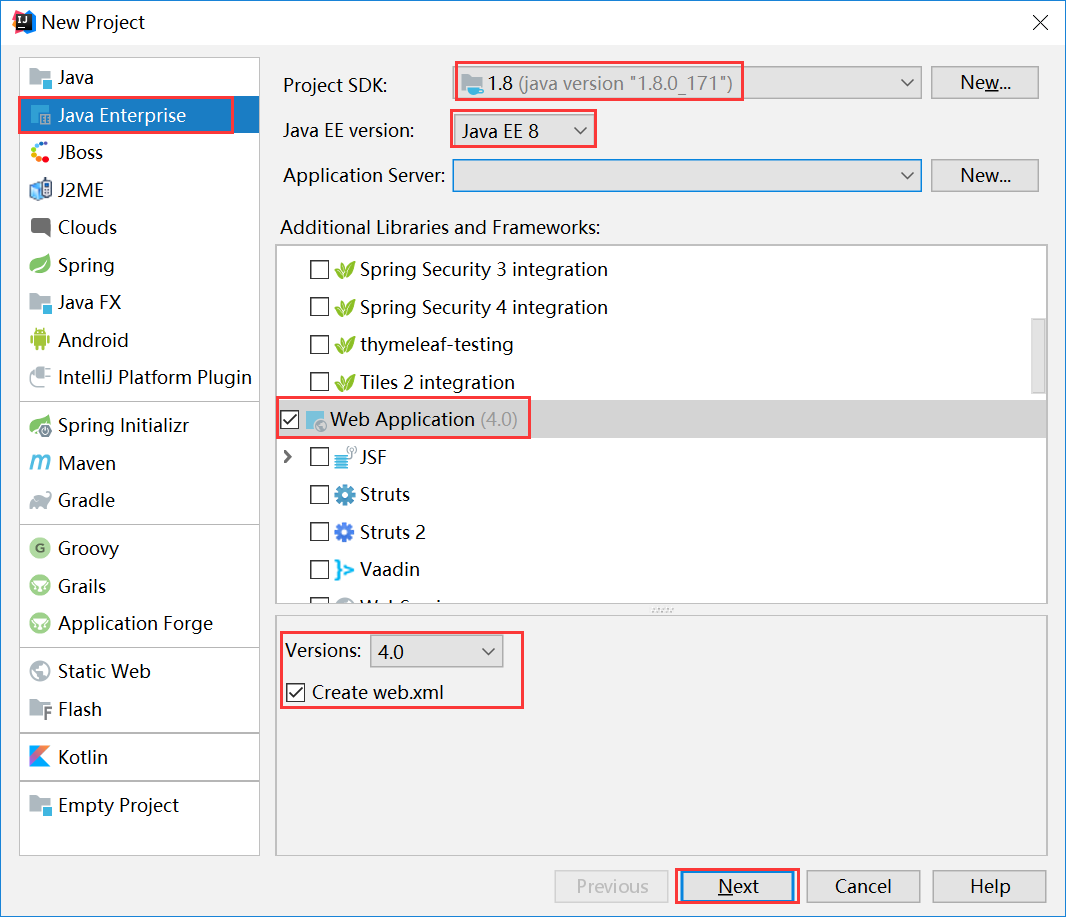Choose the Application Forge icon
The height and width of the screenshot is (917, 1066).
click(41, 623)
